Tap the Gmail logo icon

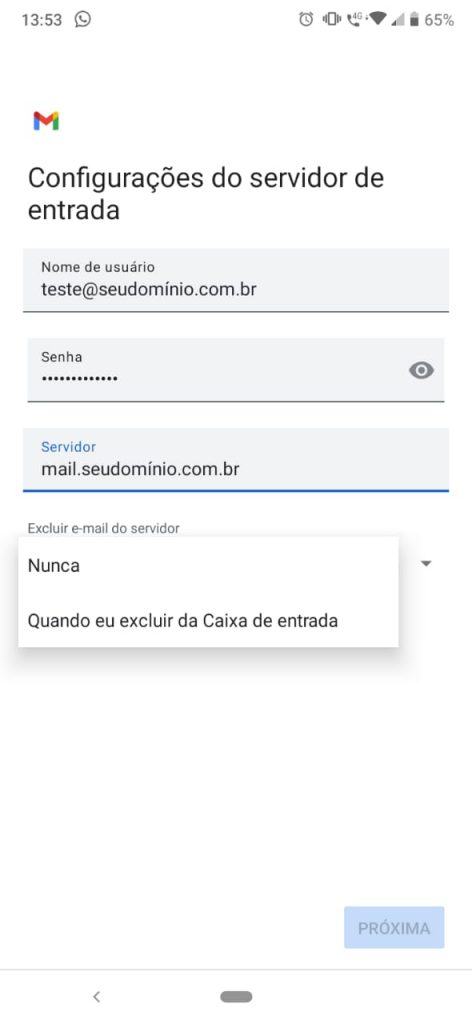[46, 121]
